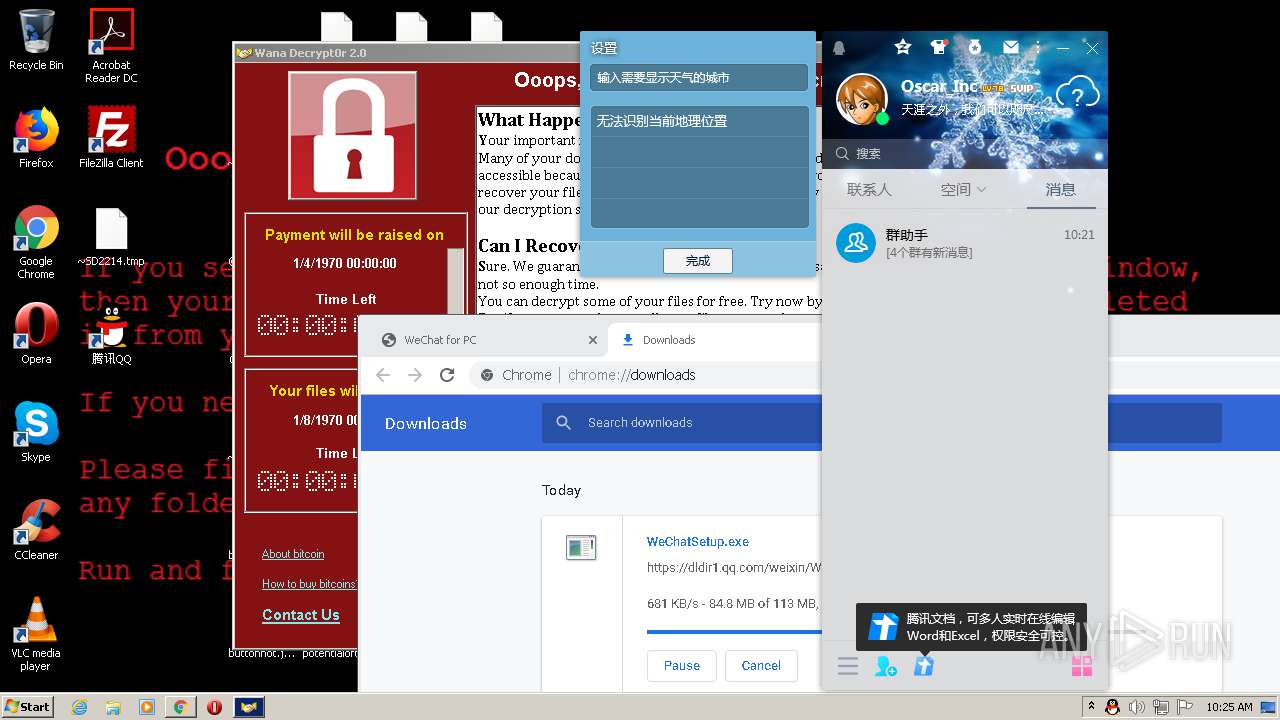The height and width of the screenshot is (720, 1280).
Task: Cancel the WeChatSetup.exe download
Action: click(x=761, y=665)
